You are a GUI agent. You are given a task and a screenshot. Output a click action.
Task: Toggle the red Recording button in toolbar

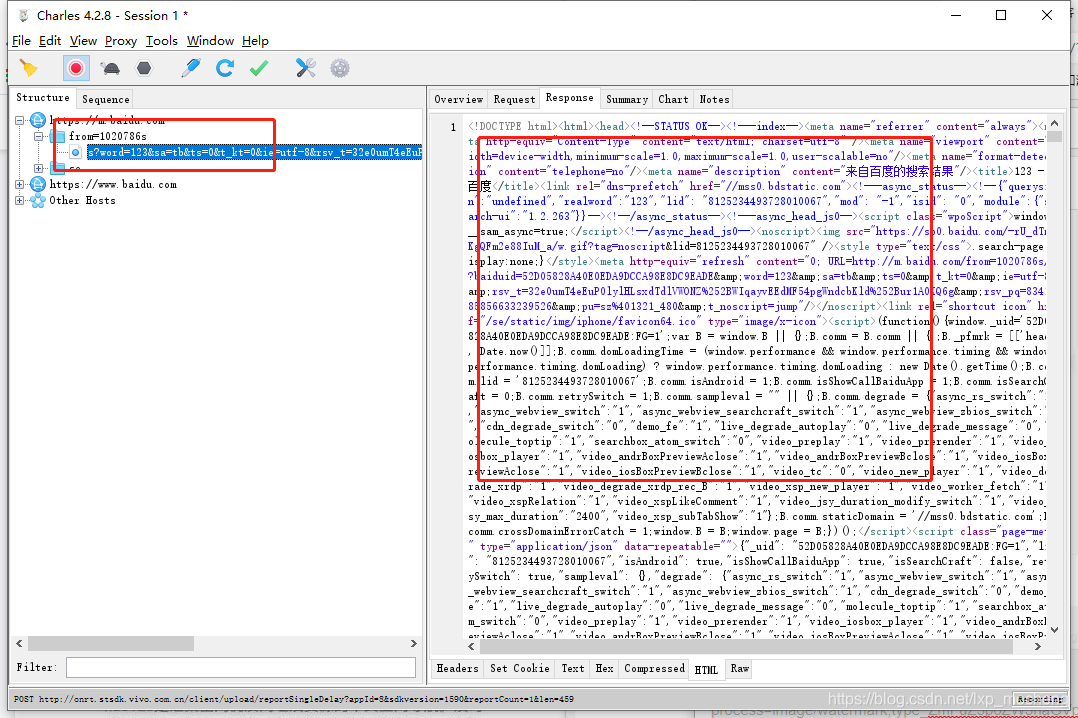click(76, 68)
